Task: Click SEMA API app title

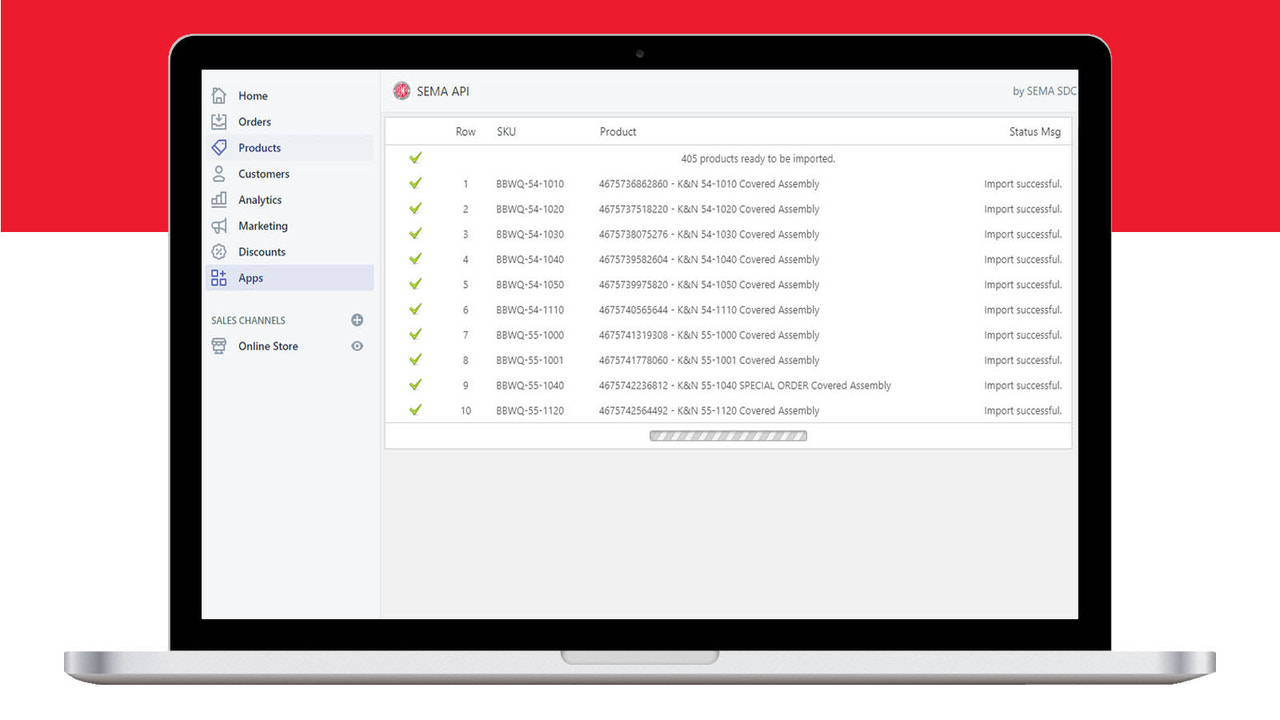Action: pyautogui.click(x=443, y=91)
